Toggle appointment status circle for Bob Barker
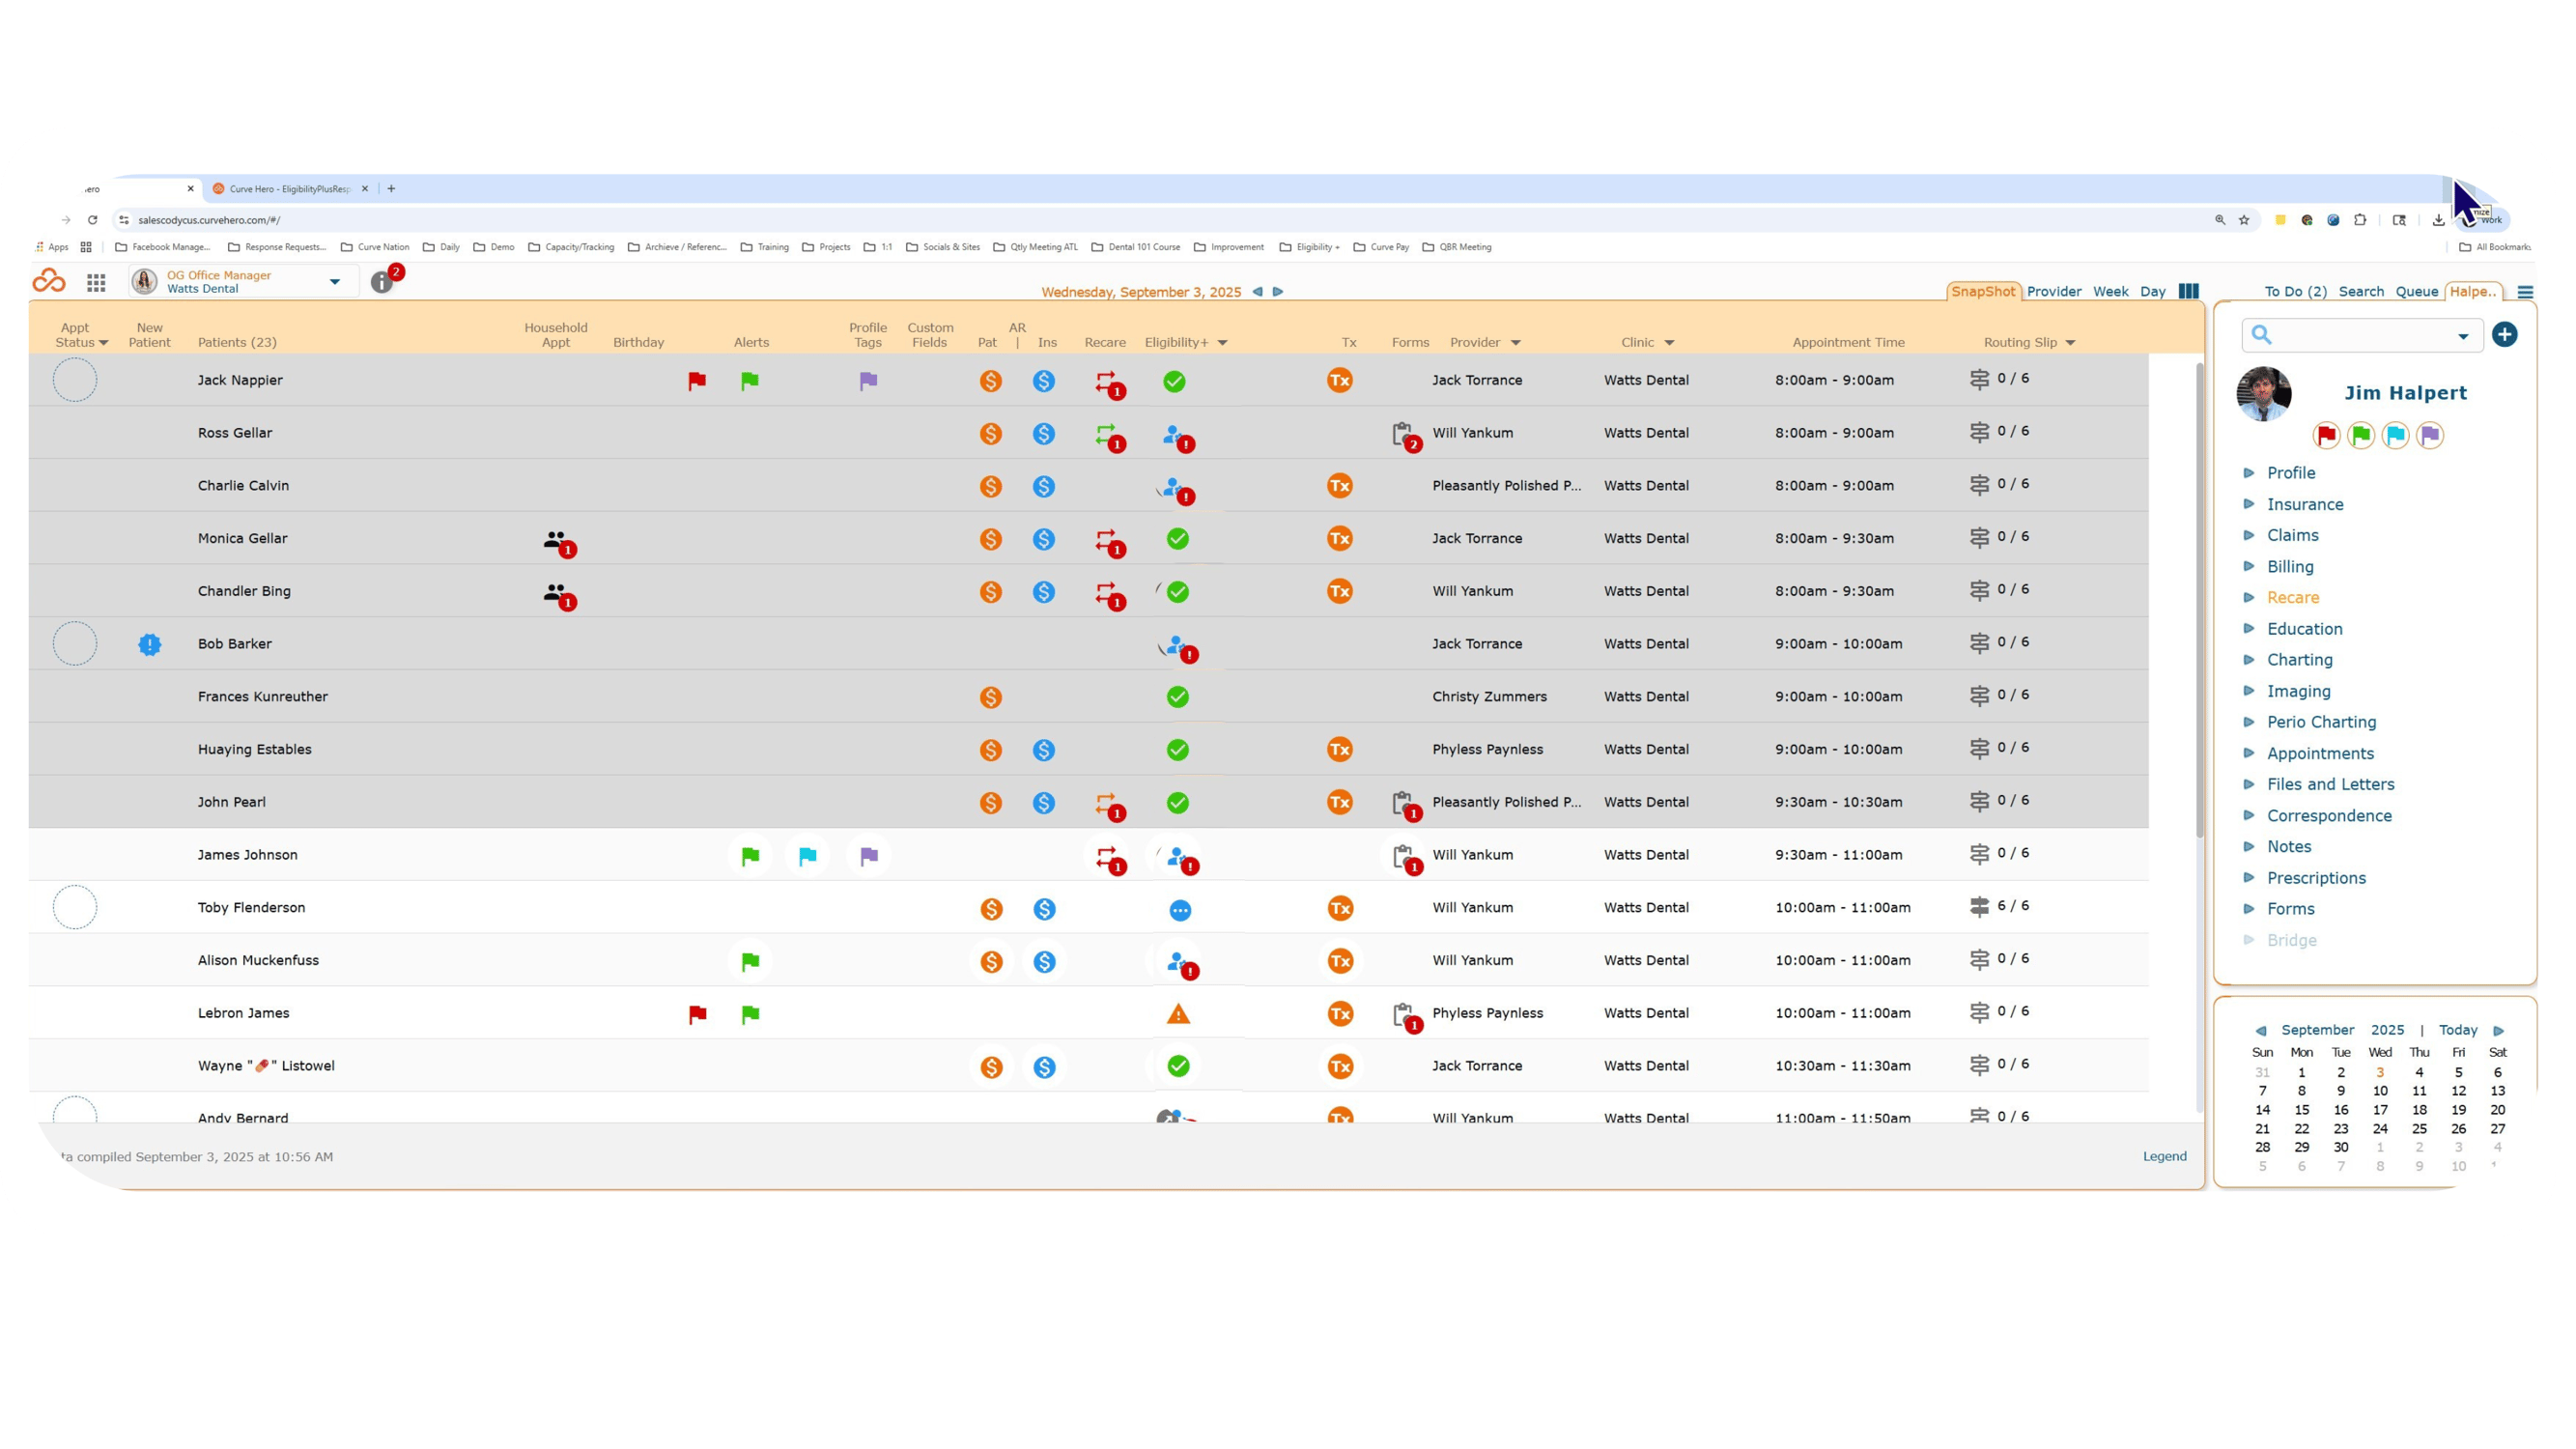The width and height of the screenshot is (2576, 1449). point(75,643)
